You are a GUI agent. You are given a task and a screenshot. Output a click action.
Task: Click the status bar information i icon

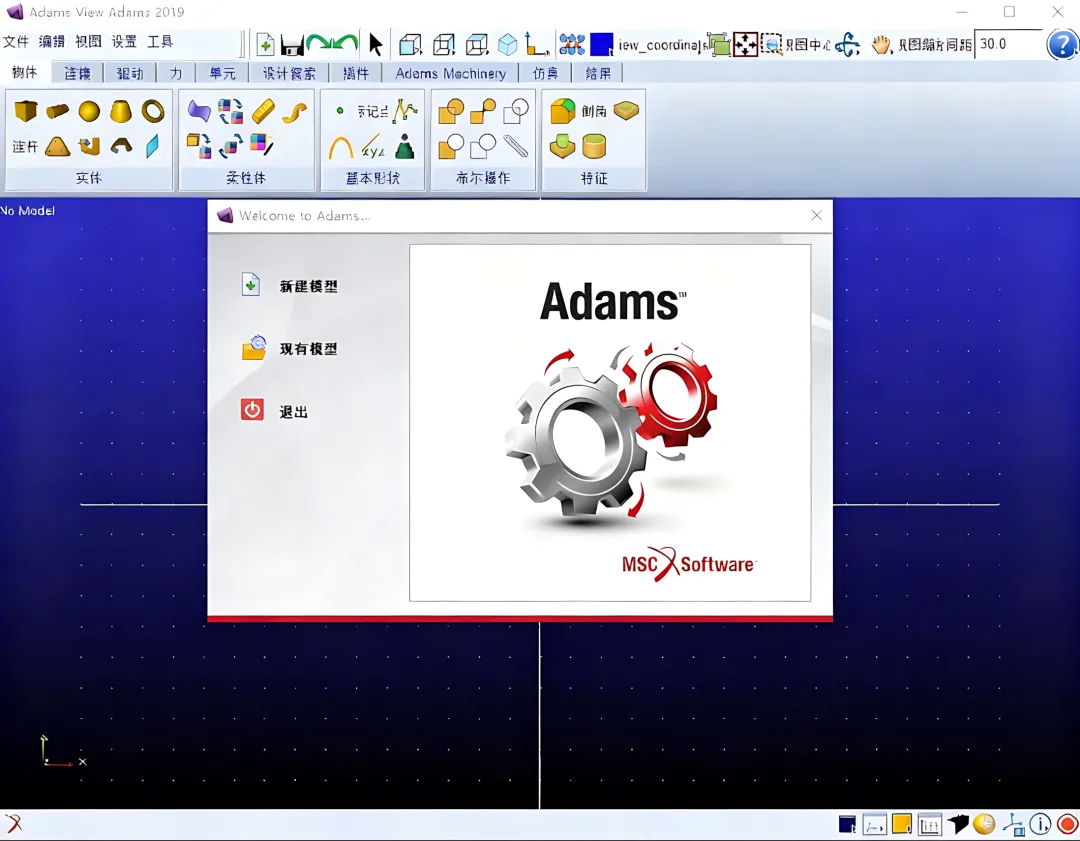1039,824
